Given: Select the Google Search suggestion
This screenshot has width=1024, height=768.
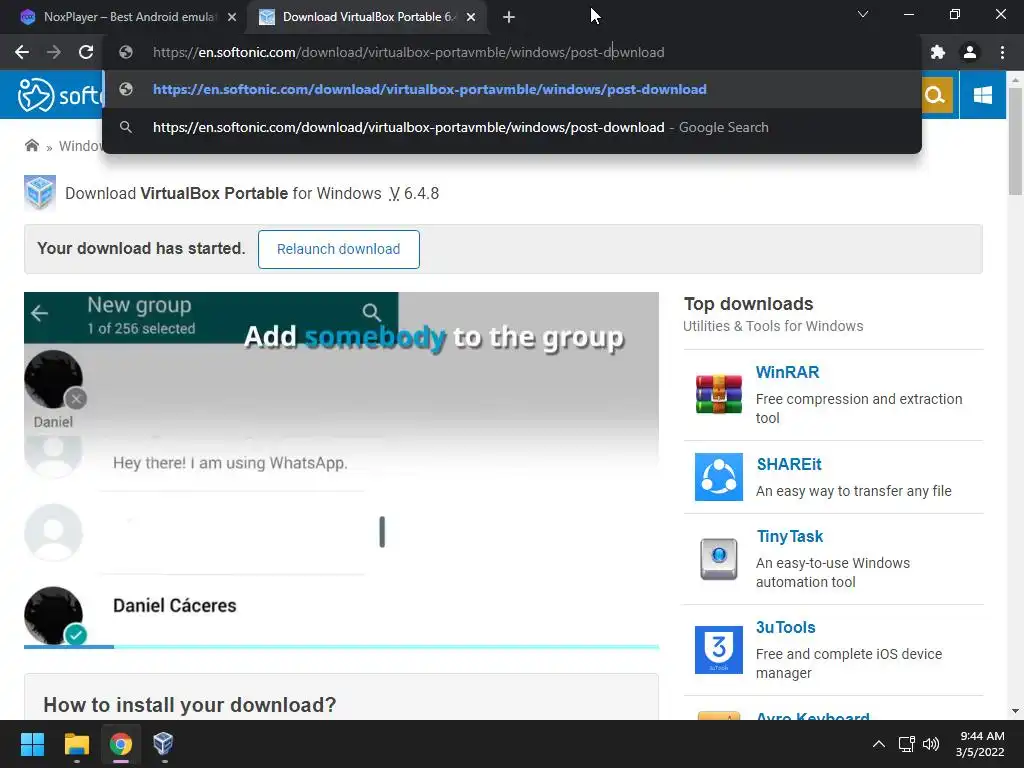Looking at the screenshot, I should pos(512,127).
